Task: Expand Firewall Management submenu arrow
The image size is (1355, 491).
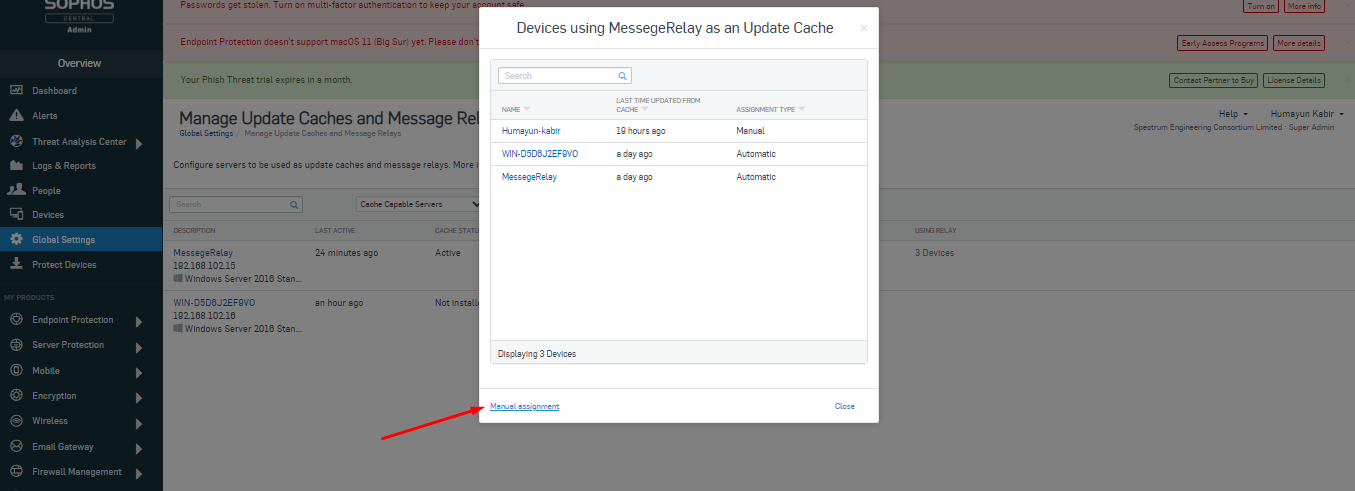Action: coord(139,473)
